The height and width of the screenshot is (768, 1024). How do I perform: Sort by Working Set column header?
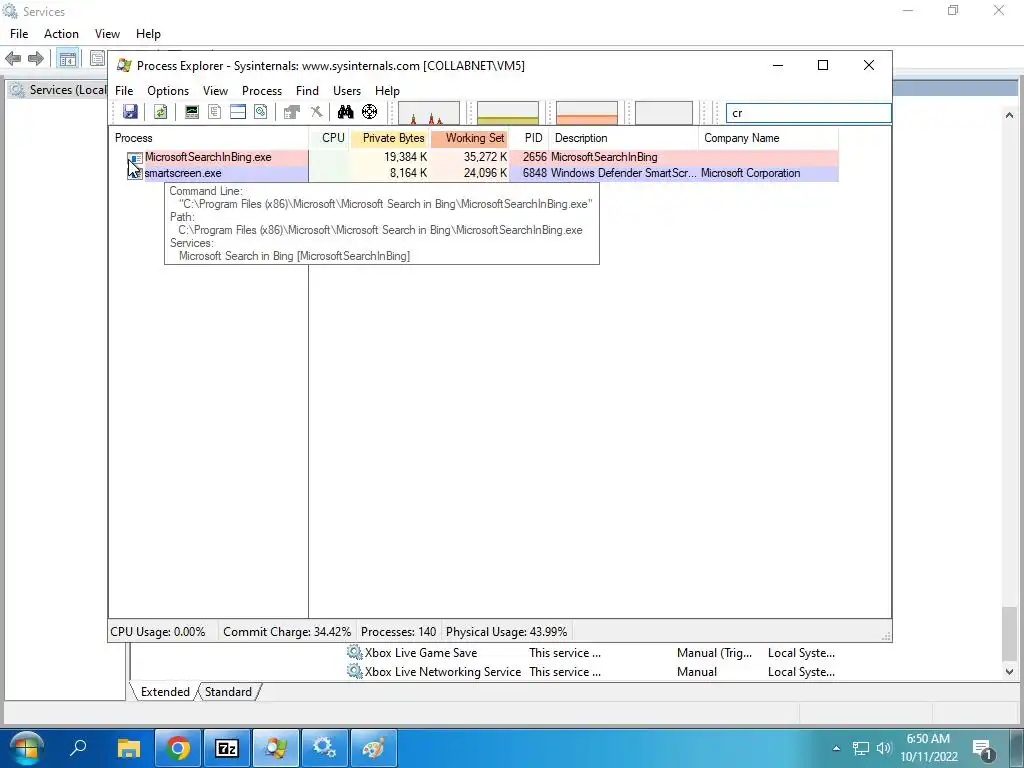click(470, 138)
